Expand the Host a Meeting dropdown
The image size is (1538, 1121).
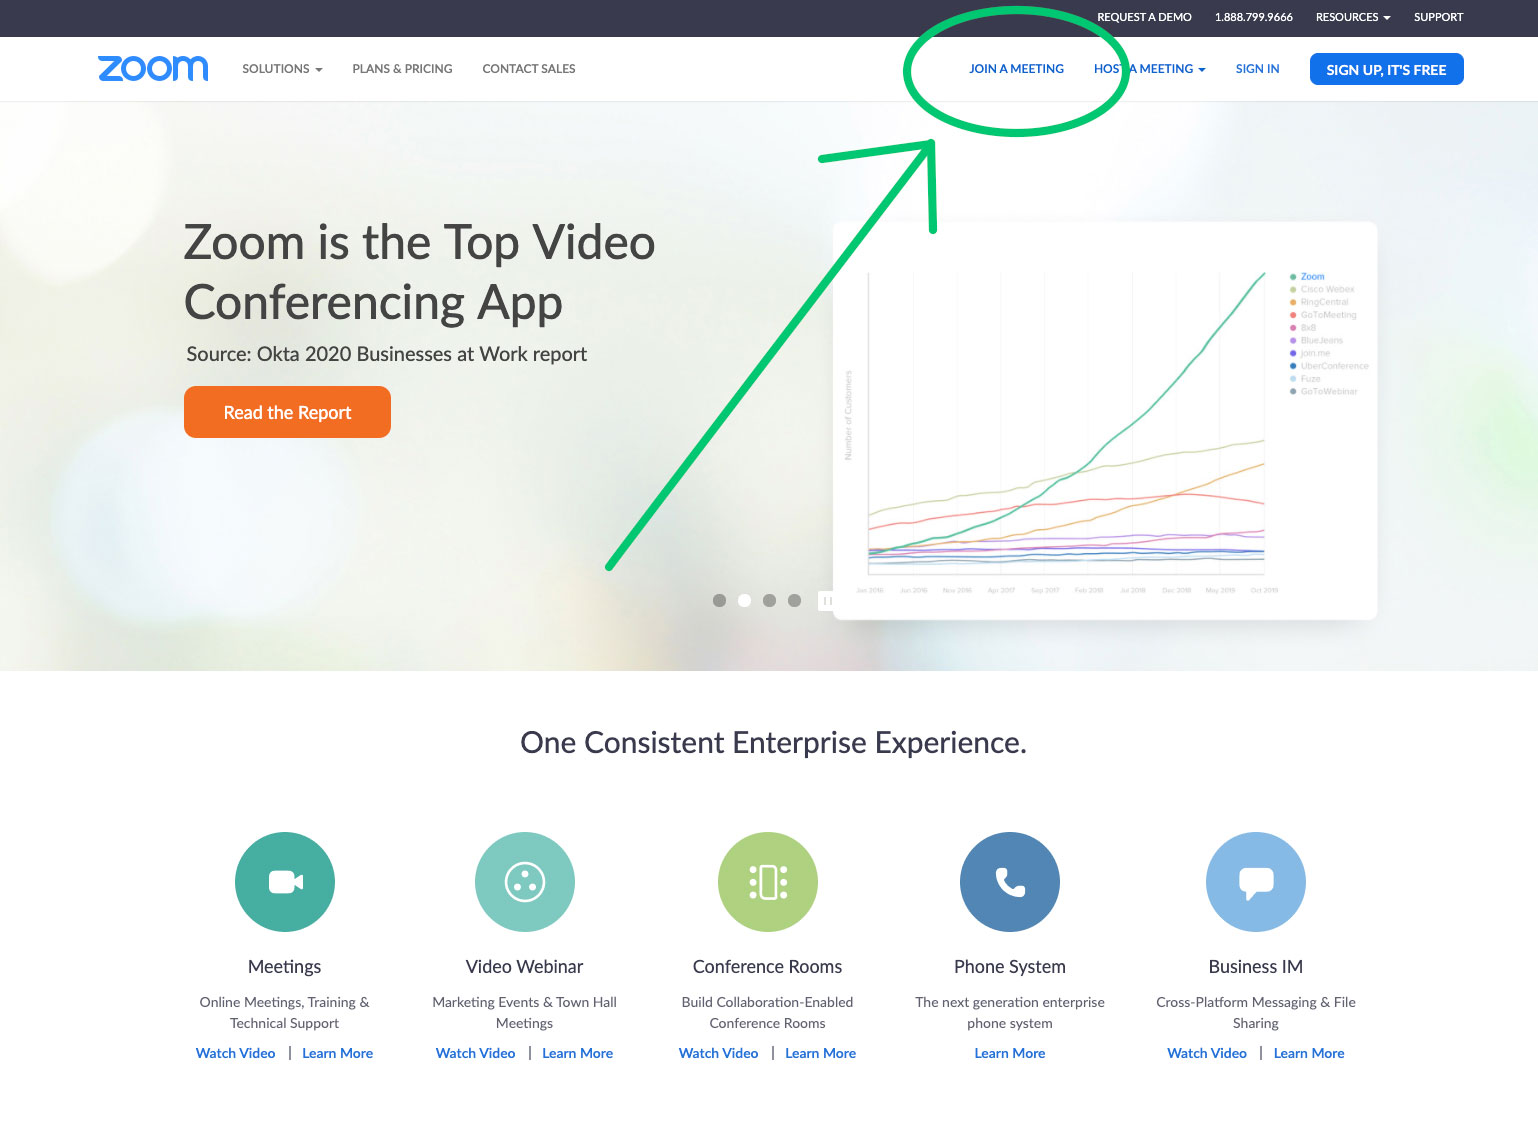[x=1150, y=69]
